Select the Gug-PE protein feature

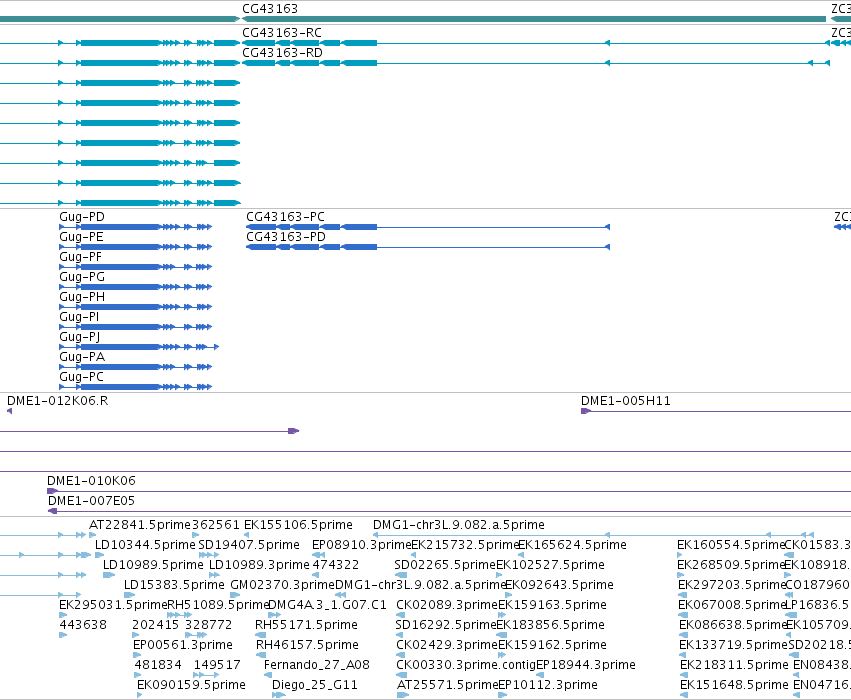coord(135,247)
